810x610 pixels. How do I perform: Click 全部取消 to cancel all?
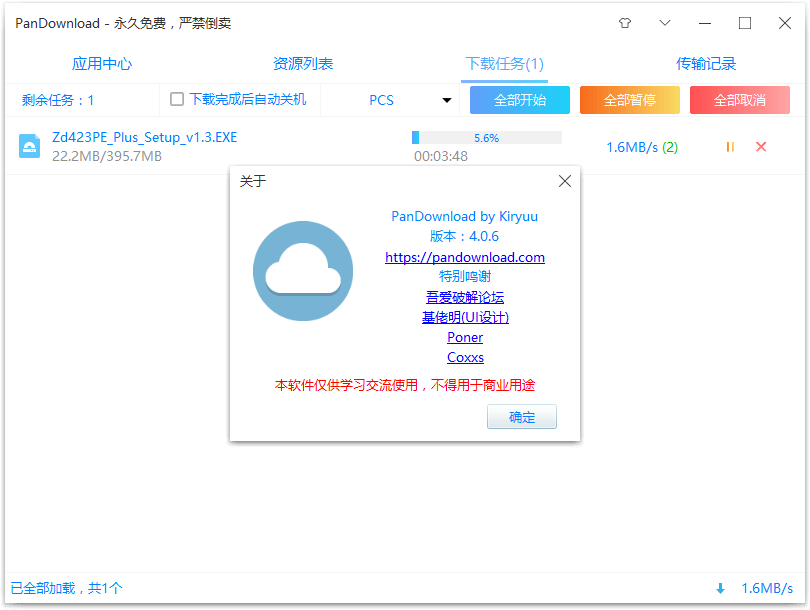pyautogui.click(x=740, y=100)
